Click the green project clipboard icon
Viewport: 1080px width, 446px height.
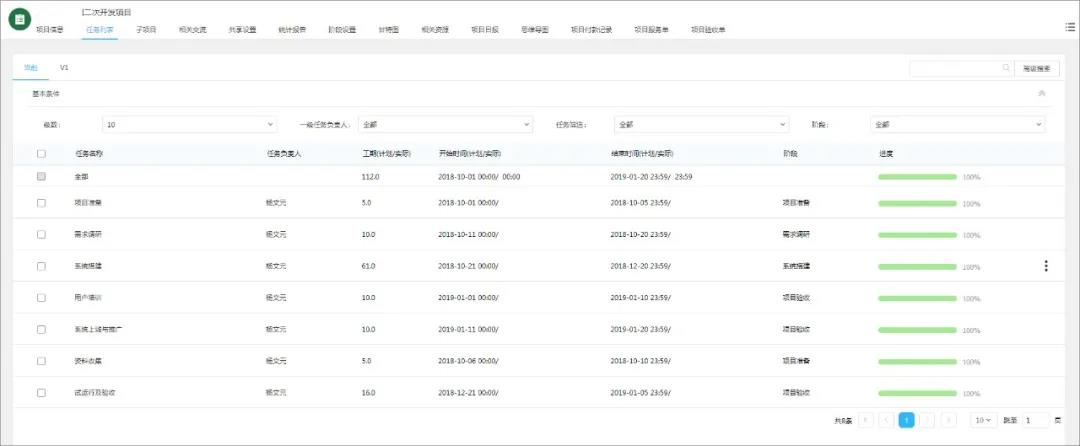(x=19, y=19)
